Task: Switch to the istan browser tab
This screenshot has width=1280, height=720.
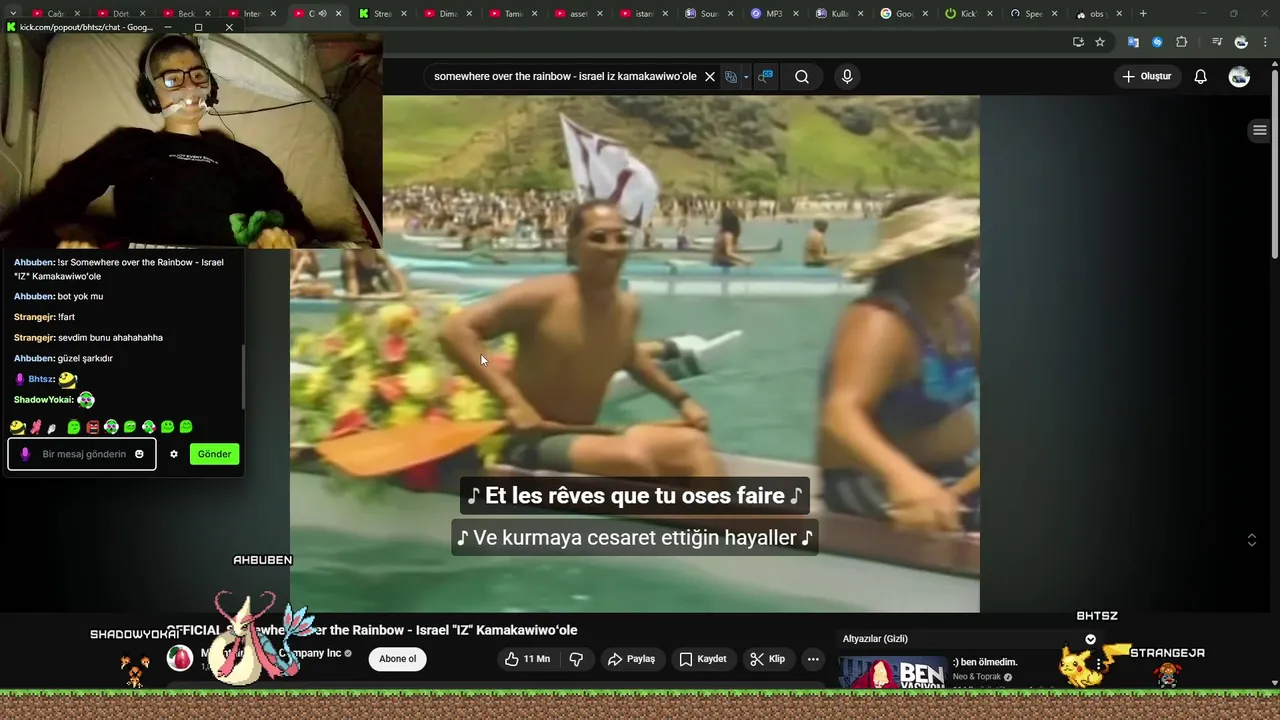Action: pos(643,14)
